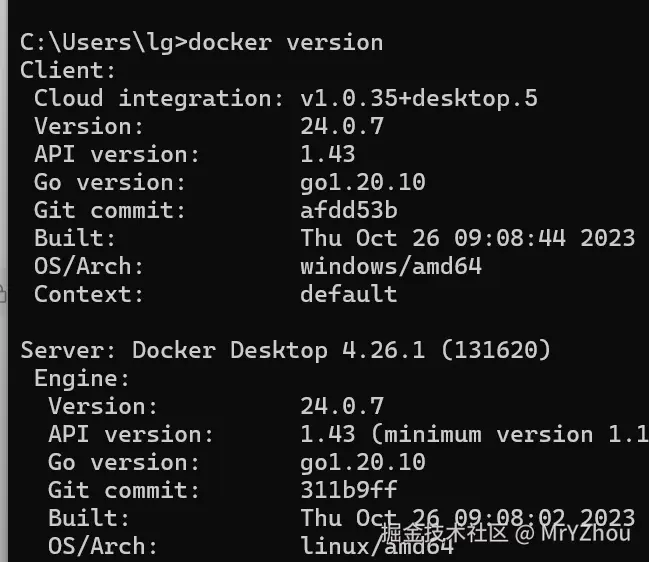Click the Client API version 1.43
Screen dimensions: 649x562
(x=327, y=154)
